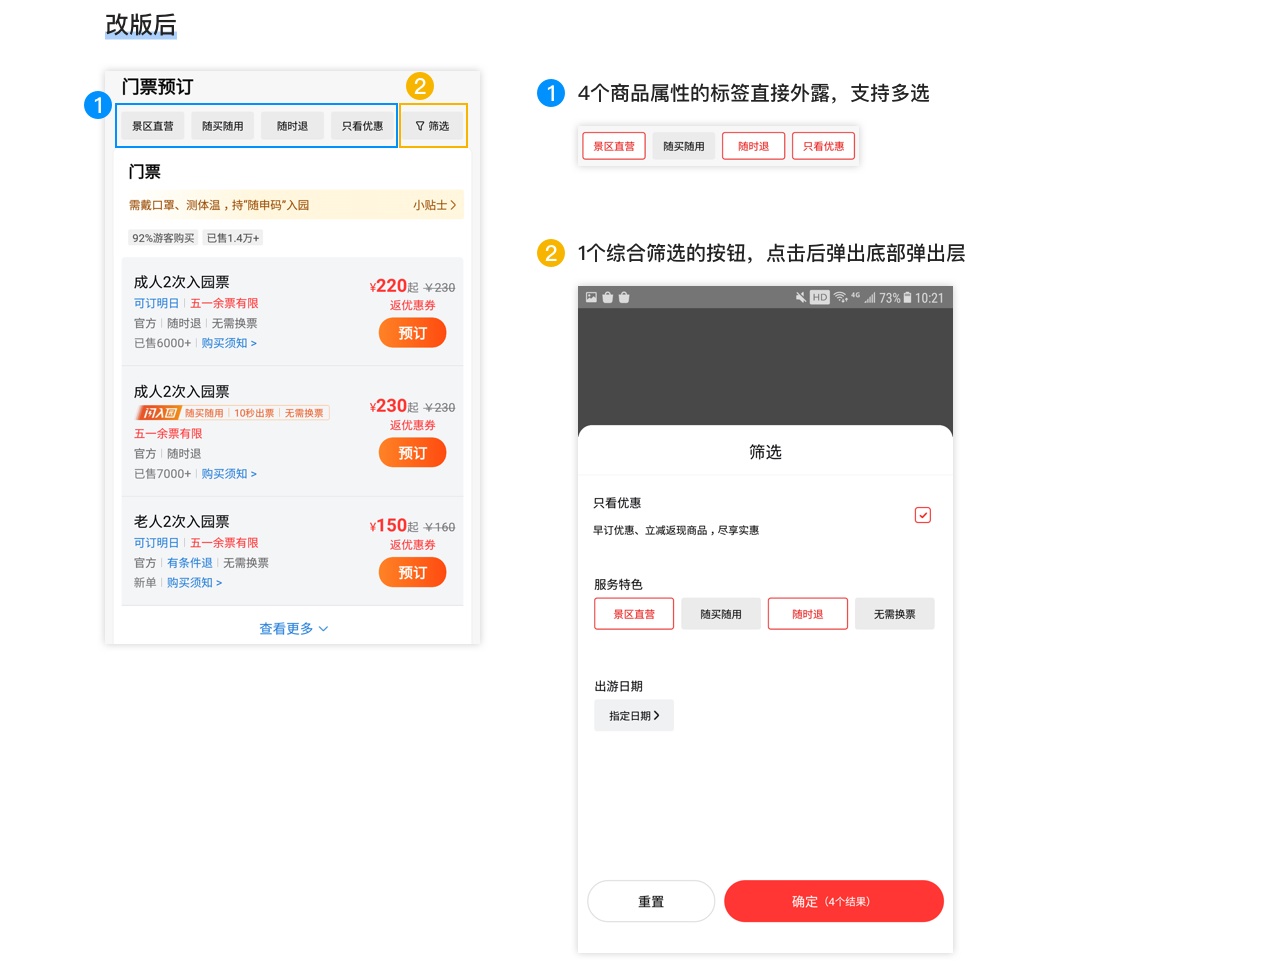Screen dimensions: 1280x971
Task: Tap the battery indicator icon
Action: point(907,297)
